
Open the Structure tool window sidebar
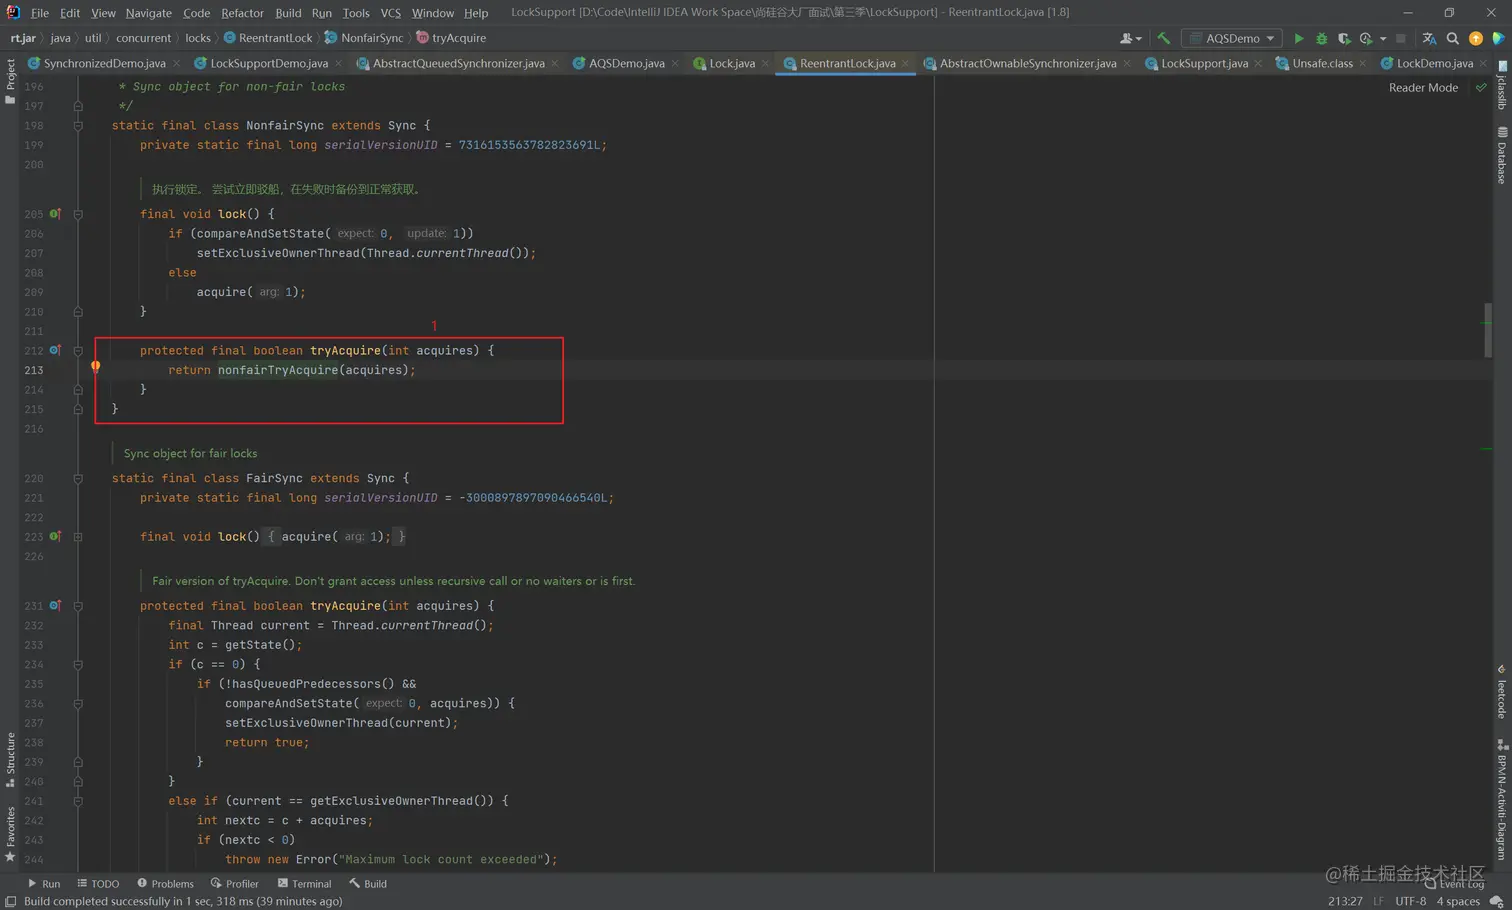click(10, 759)
